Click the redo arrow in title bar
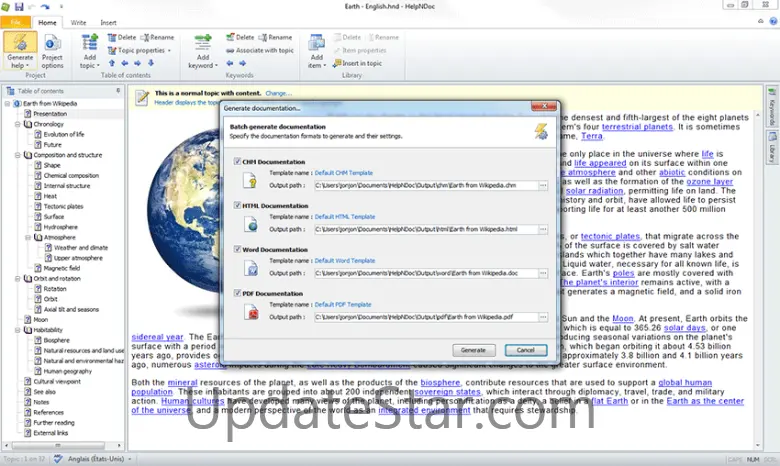The height and width of the screenshot is (466, 780). tap(45, 6)
